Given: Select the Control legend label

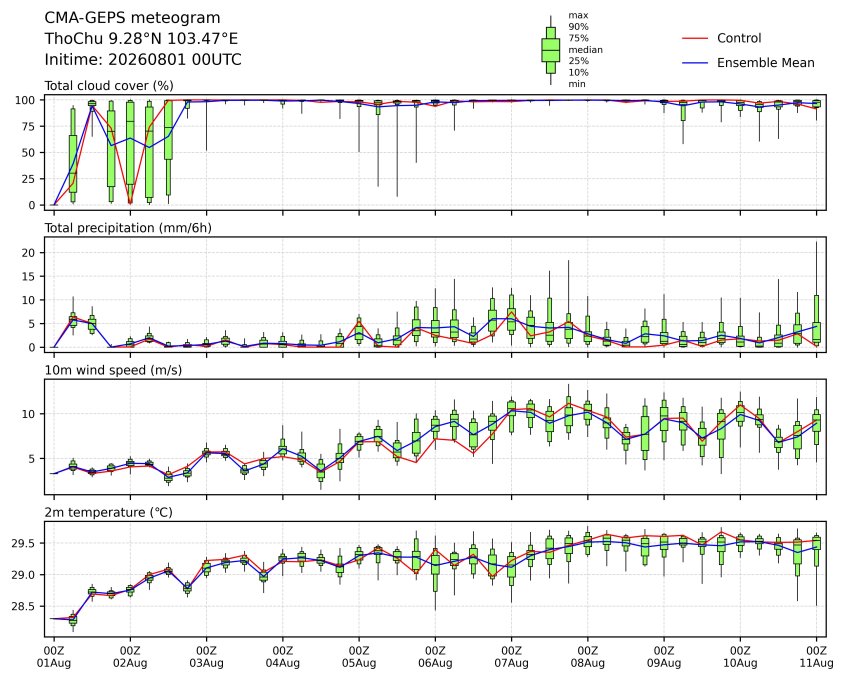Looking at the screenshot, I should 739,38.
